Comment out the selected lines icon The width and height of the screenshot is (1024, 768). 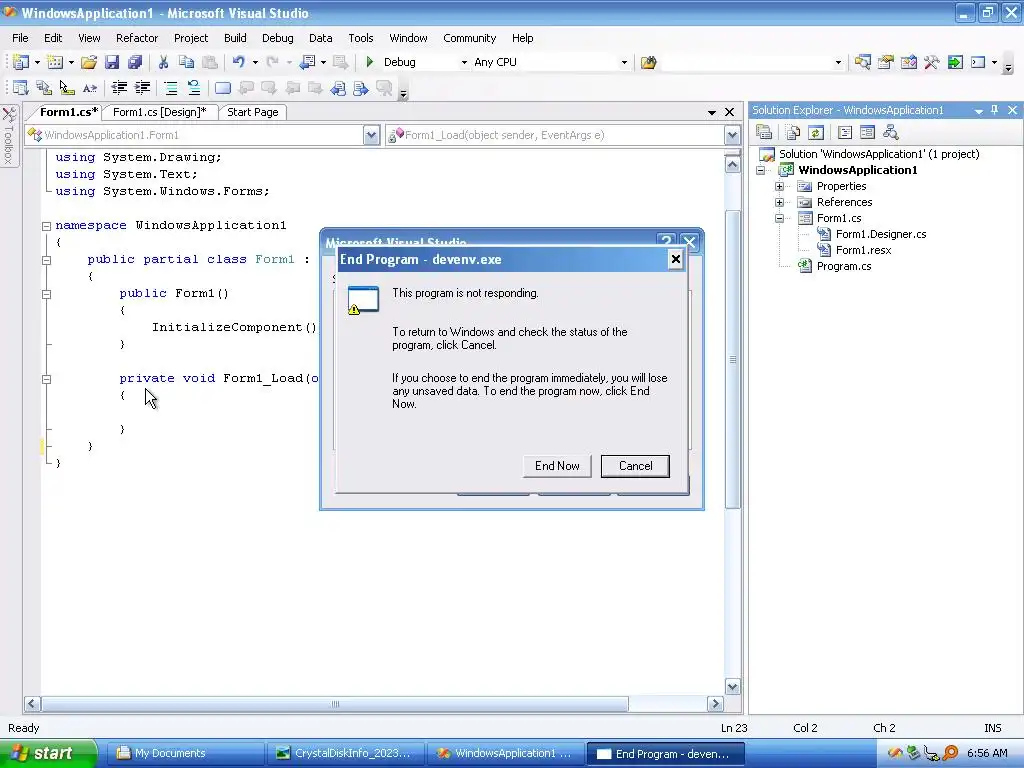(x=170, y=88)
